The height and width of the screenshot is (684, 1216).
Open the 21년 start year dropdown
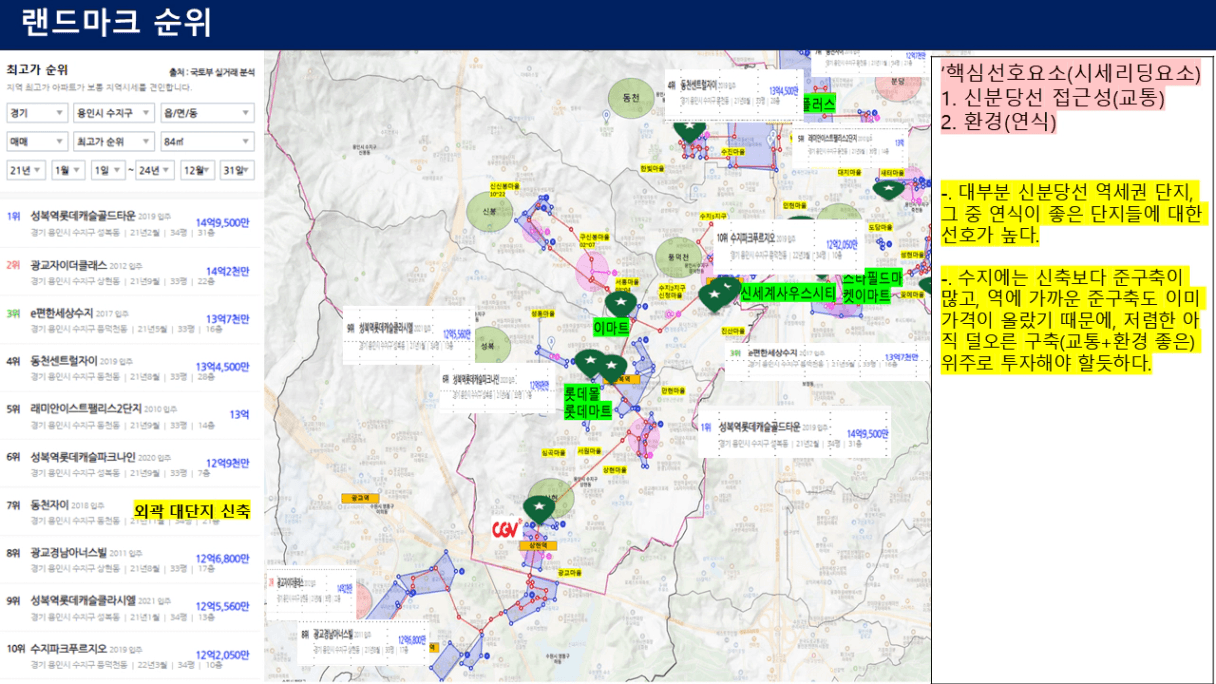click(x=25, y=169)
